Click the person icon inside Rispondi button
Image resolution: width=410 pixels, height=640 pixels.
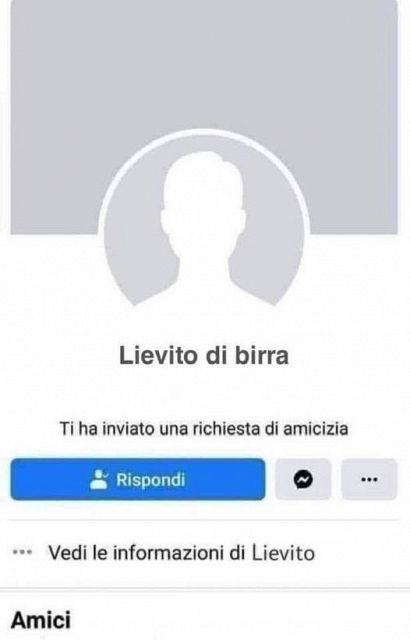(98, 479)
